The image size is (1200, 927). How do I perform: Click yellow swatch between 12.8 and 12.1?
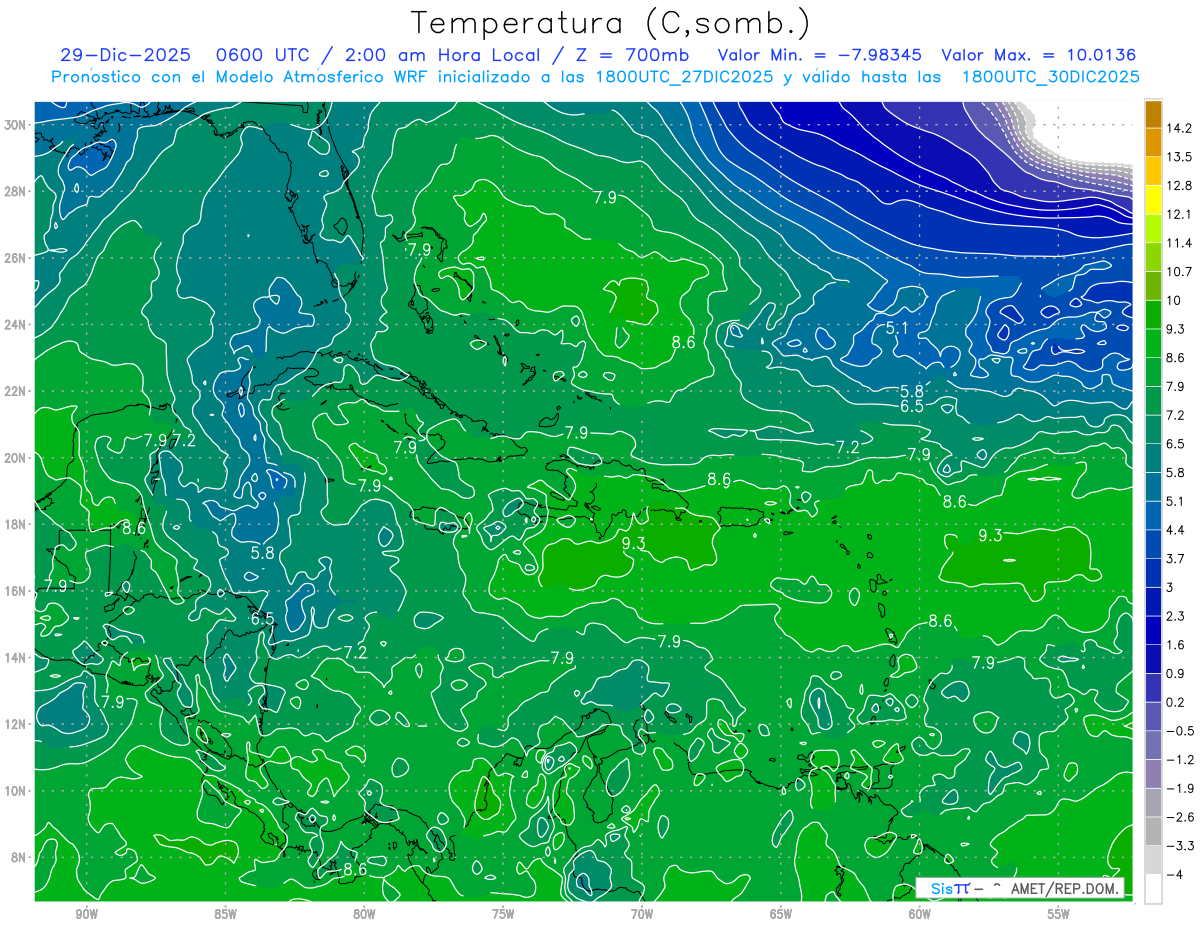1153,200
